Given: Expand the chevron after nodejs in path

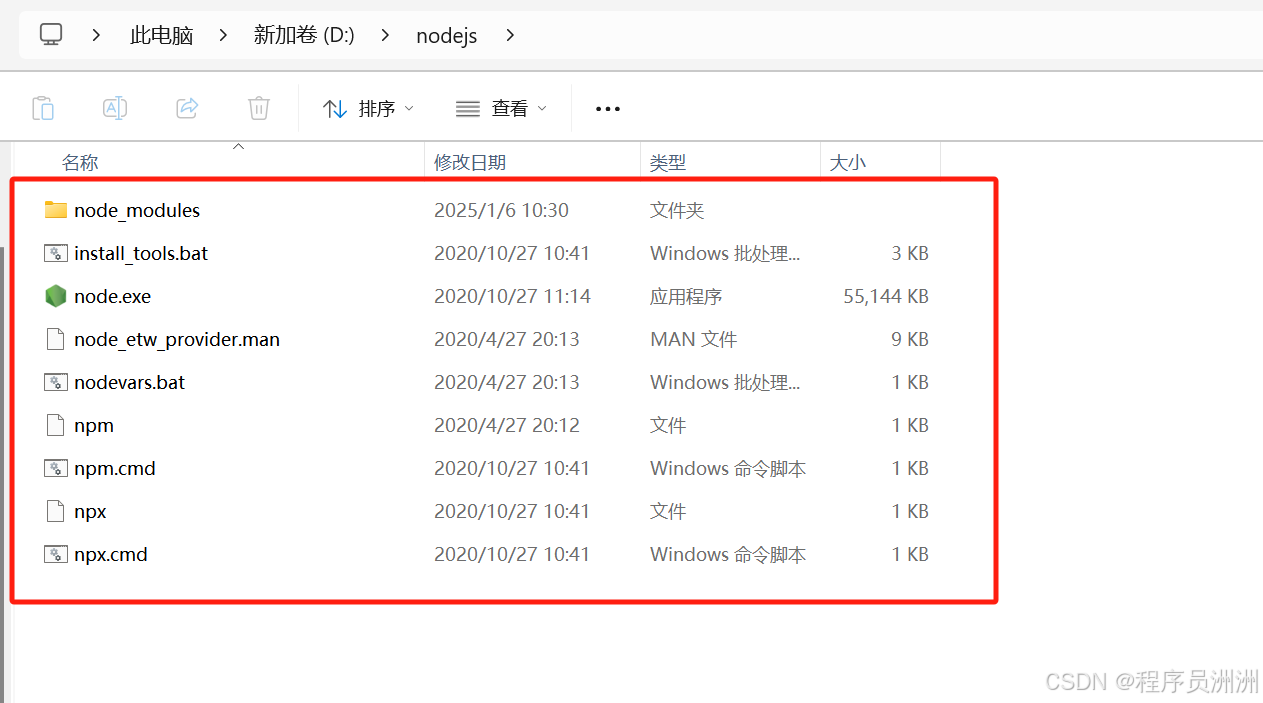Looking at the screenshot, I should (510, 35).
